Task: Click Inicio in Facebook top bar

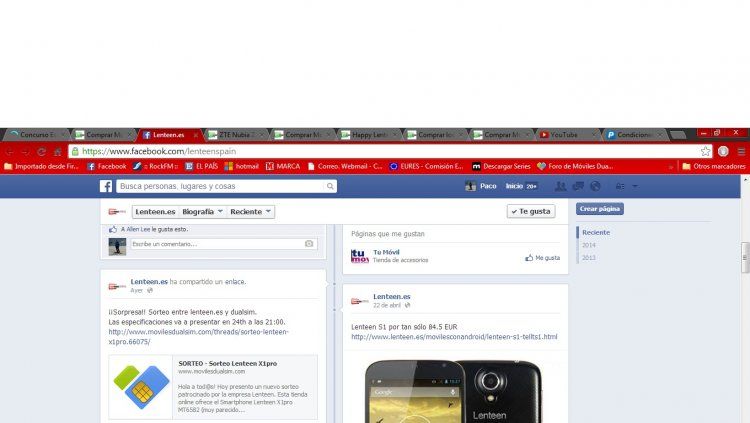Action: point(514,186)
